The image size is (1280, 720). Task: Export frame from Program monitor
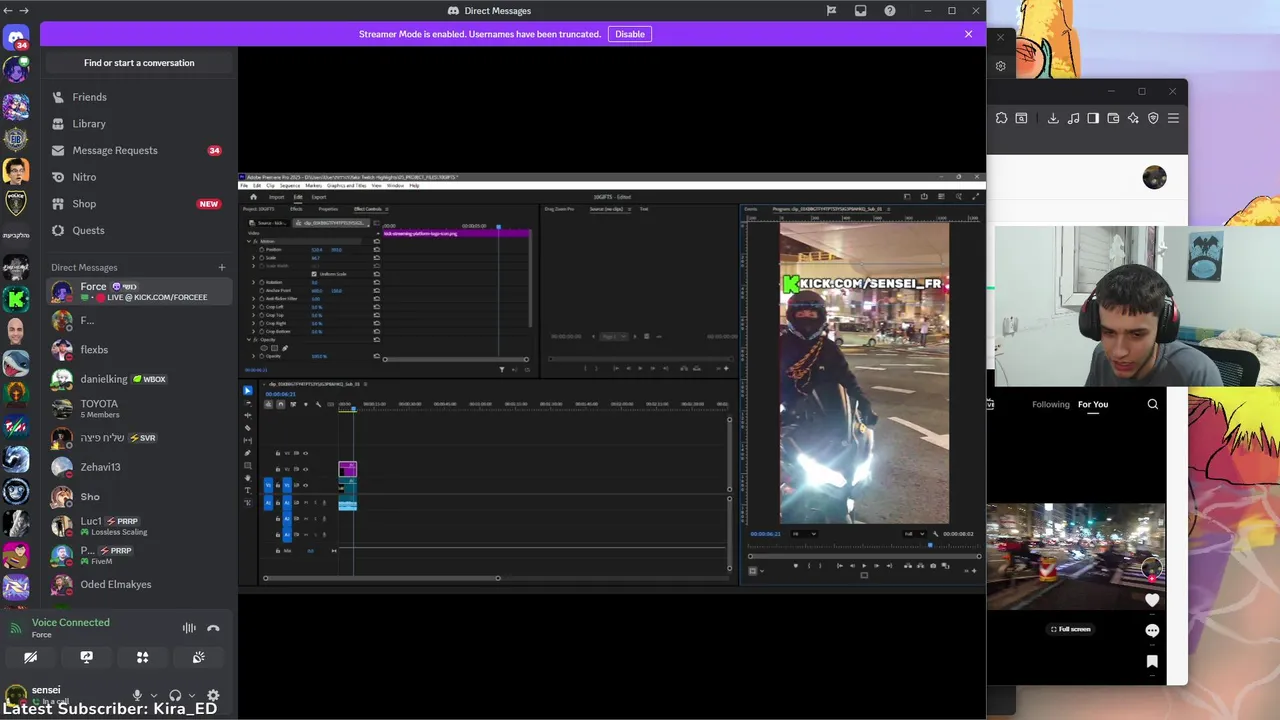pos(933,566)
